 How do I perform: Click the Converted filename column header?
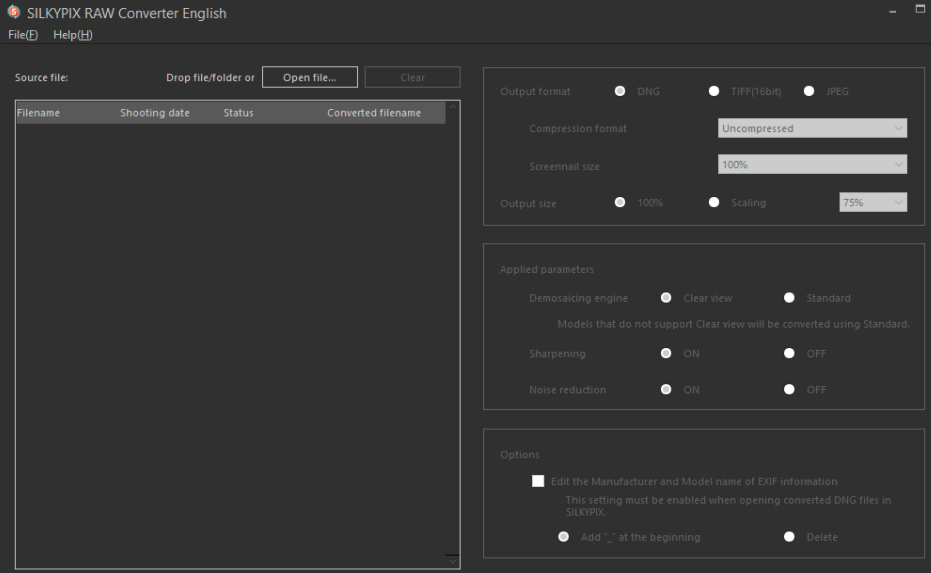coord(374,113)
